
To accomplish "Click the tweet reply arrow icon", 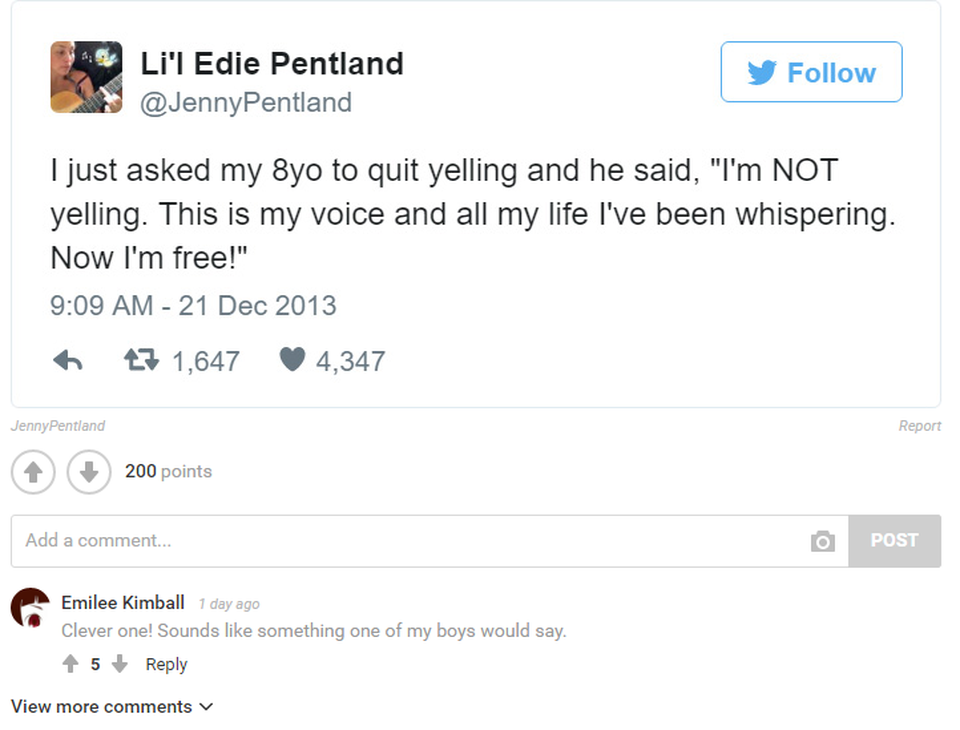I will 67,361.
